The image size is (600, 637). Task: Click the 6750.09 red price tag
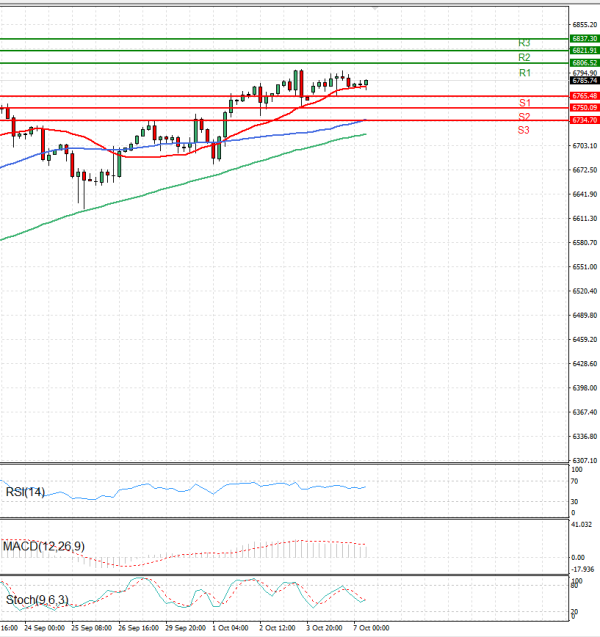click(583, 107)
